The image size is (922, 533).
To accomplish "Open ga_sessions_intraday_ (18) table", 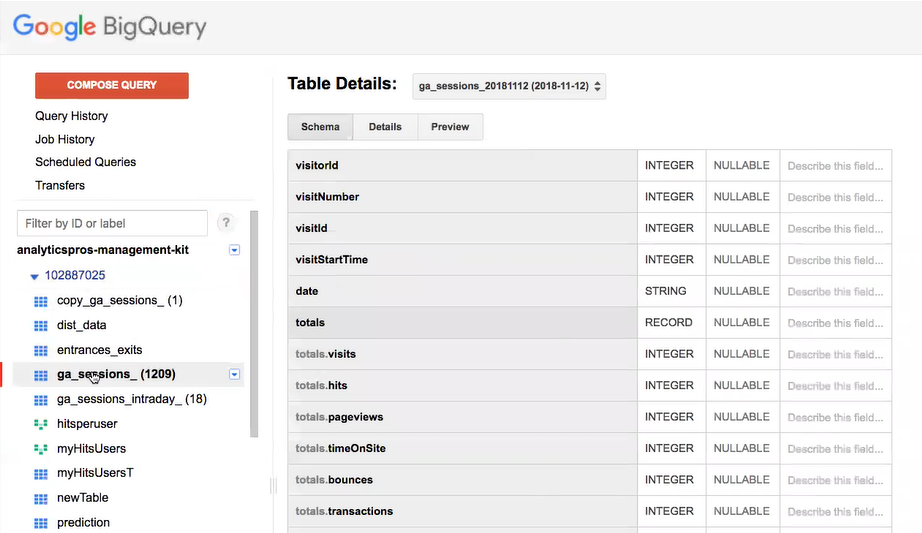I will (132, 399).
